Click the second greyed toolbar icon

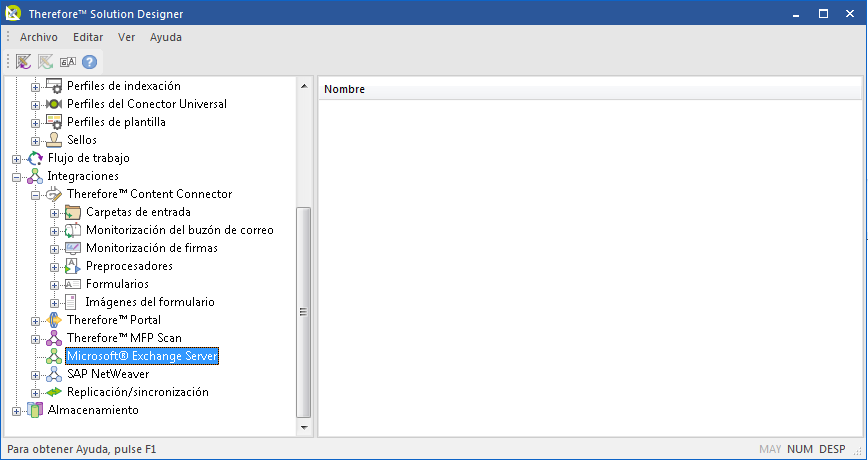click(x=45, y=61)
